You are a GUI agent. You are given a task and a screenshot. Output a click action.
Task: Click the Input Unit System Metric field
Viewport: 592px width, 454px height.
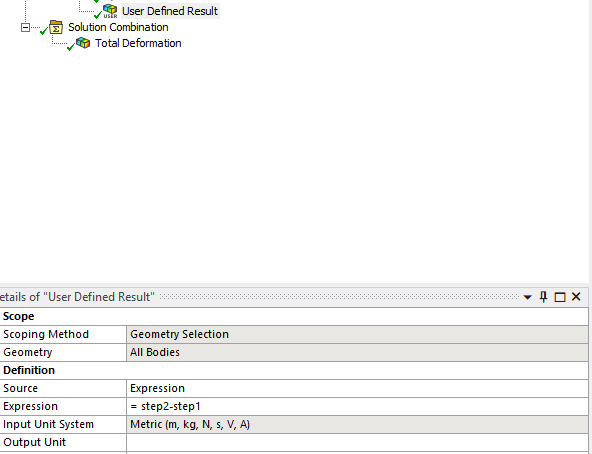(357, 425)
